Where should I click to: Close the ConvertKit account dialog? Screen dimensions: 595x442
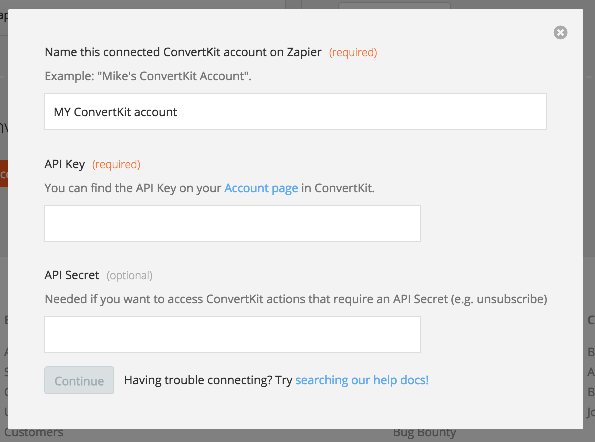[560, 33]
